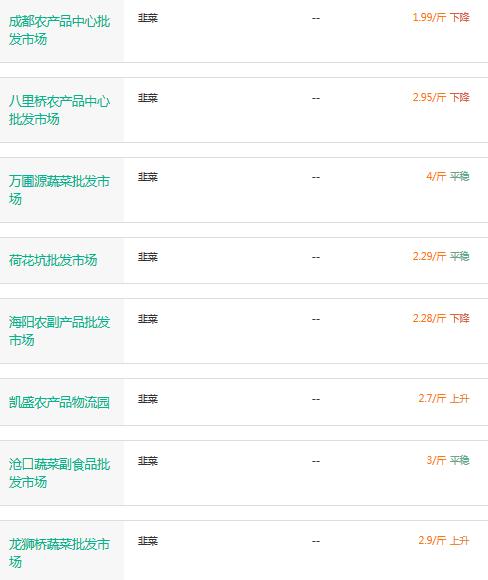
Task: Open 龙狮桥蔬菜批发市场 market link
Action: pyautogui.click(x=60, y=553)
